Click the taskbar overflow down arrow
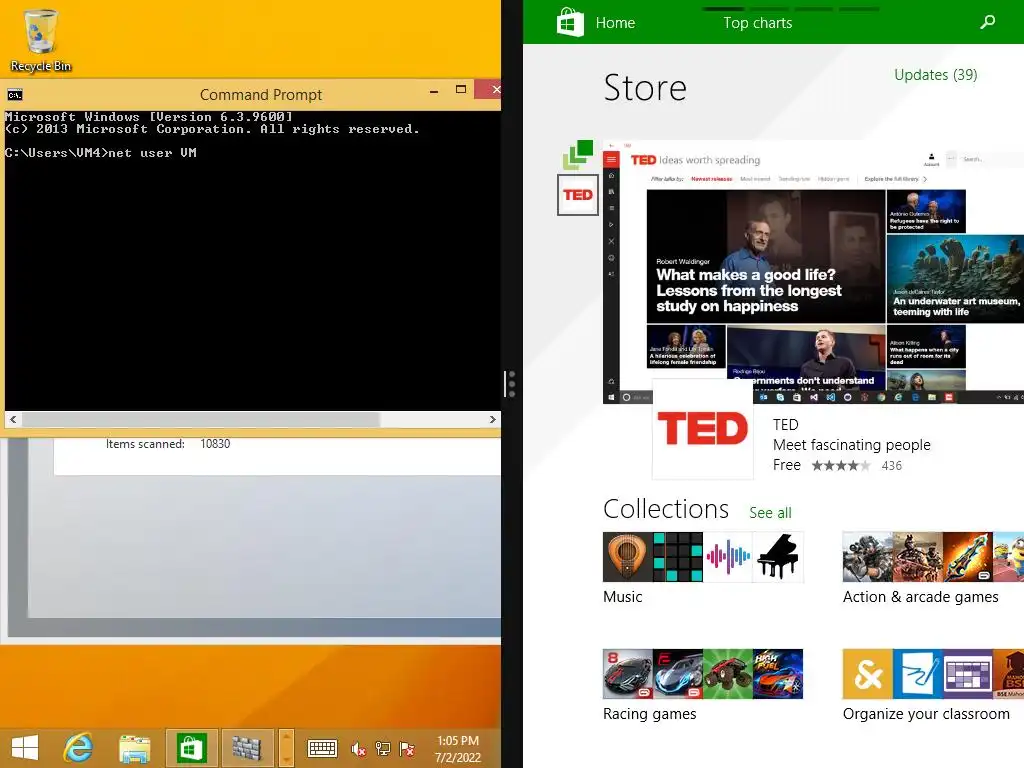The image size is (1024, 768). pyautogui.click(x=286, y=758)
